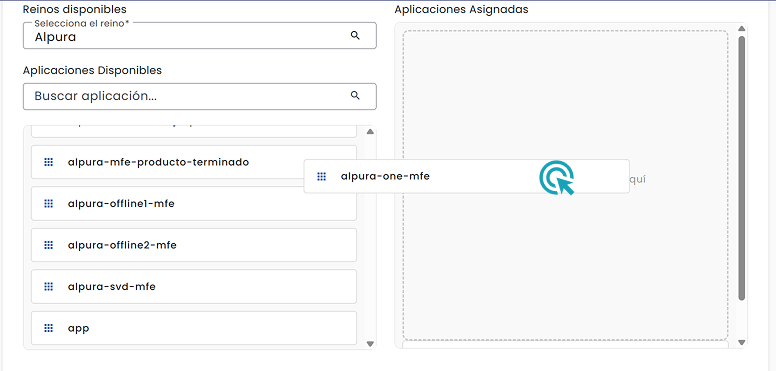This screenshot has height=371, width=776.
Task: Click the grip icon of alpura-mfe-producto-terminado
Action: click(48, 162)
